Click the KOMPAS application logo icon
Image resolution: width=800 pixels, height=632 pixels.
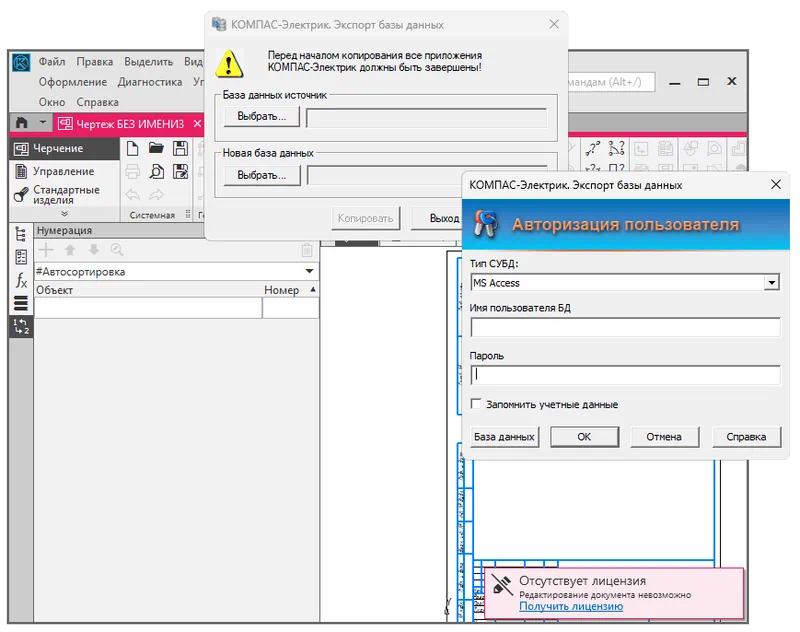21,63
